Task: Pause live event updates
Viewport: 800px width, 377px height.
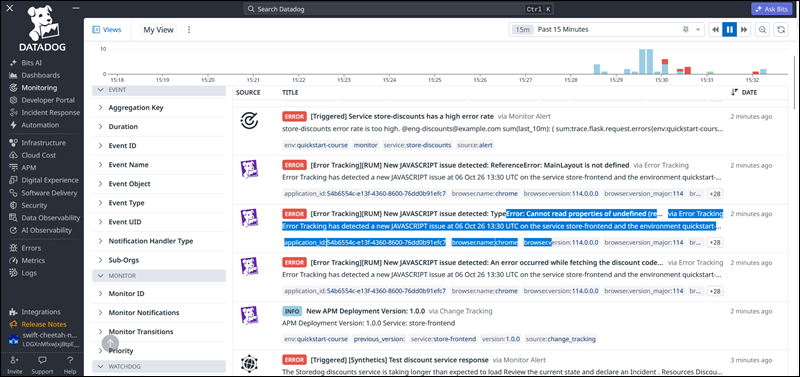Action: tap(730, 30)
